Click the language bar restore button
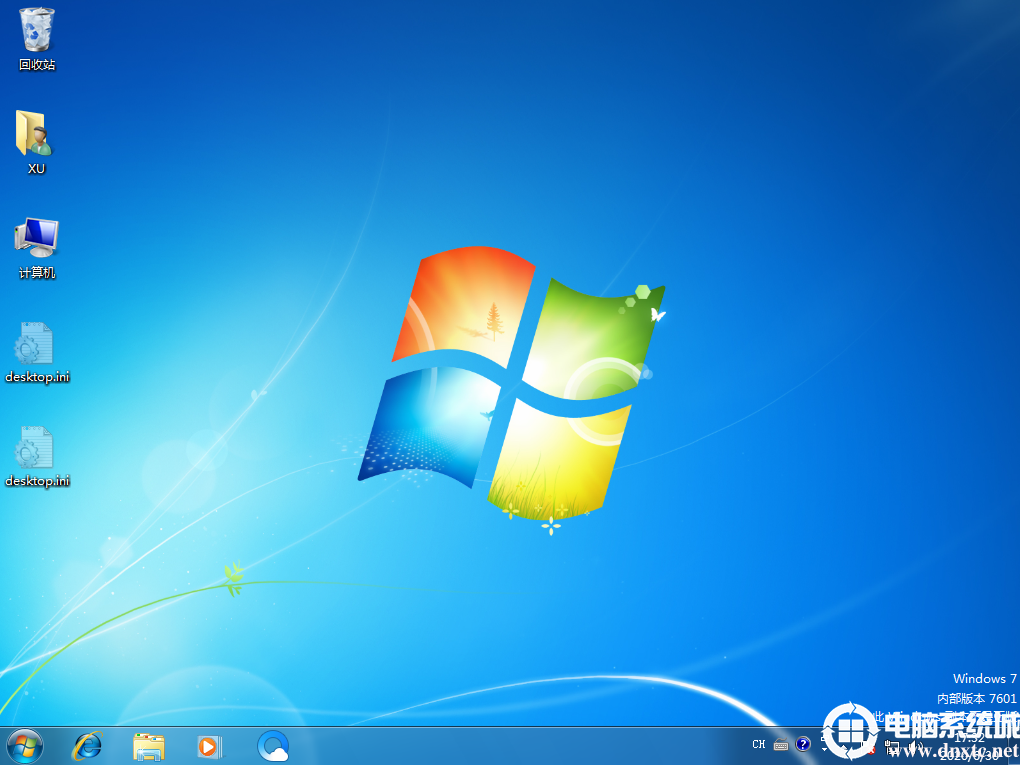Screen dimensions: 1020x765 click(824, 739)
